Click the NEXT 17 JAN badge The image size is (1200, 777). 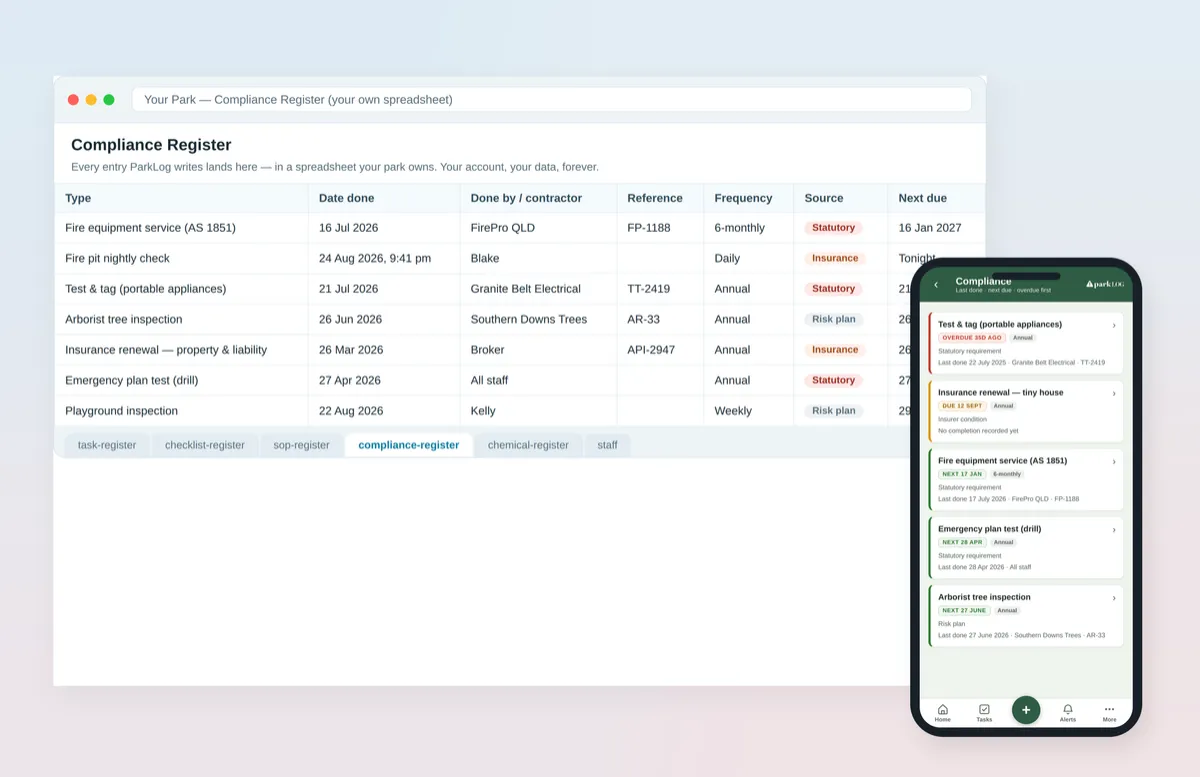962,474
